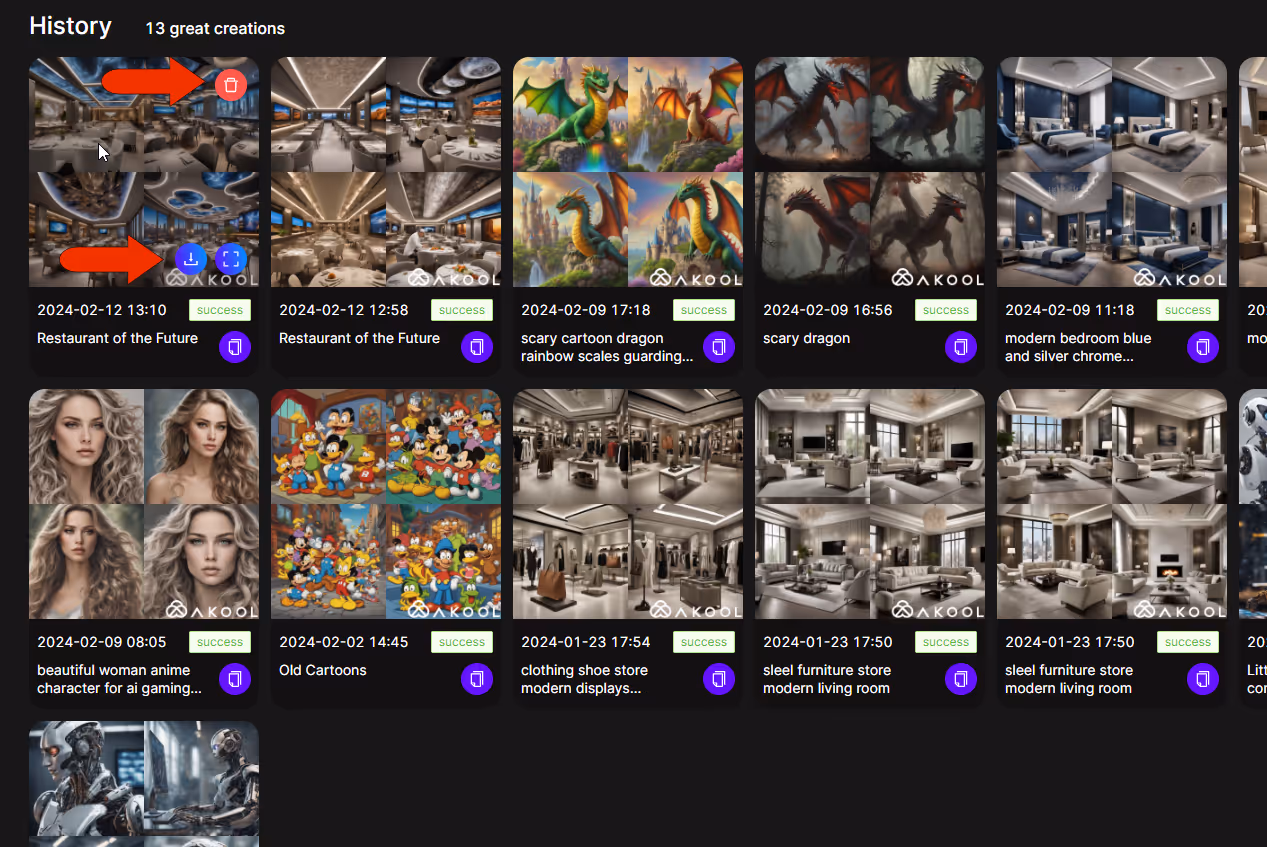Click title 'beautiful woman anime character for ai gaming...'
This screenshot has height=847, width=1267.
pos(120,679)
